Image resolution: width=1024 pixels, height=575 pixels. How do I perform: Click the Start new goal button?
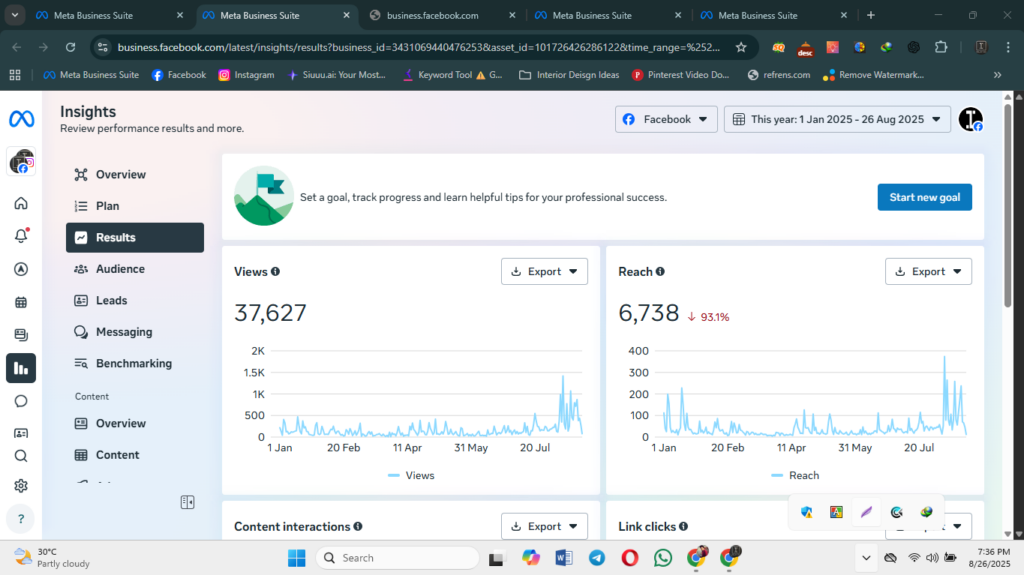924,197
